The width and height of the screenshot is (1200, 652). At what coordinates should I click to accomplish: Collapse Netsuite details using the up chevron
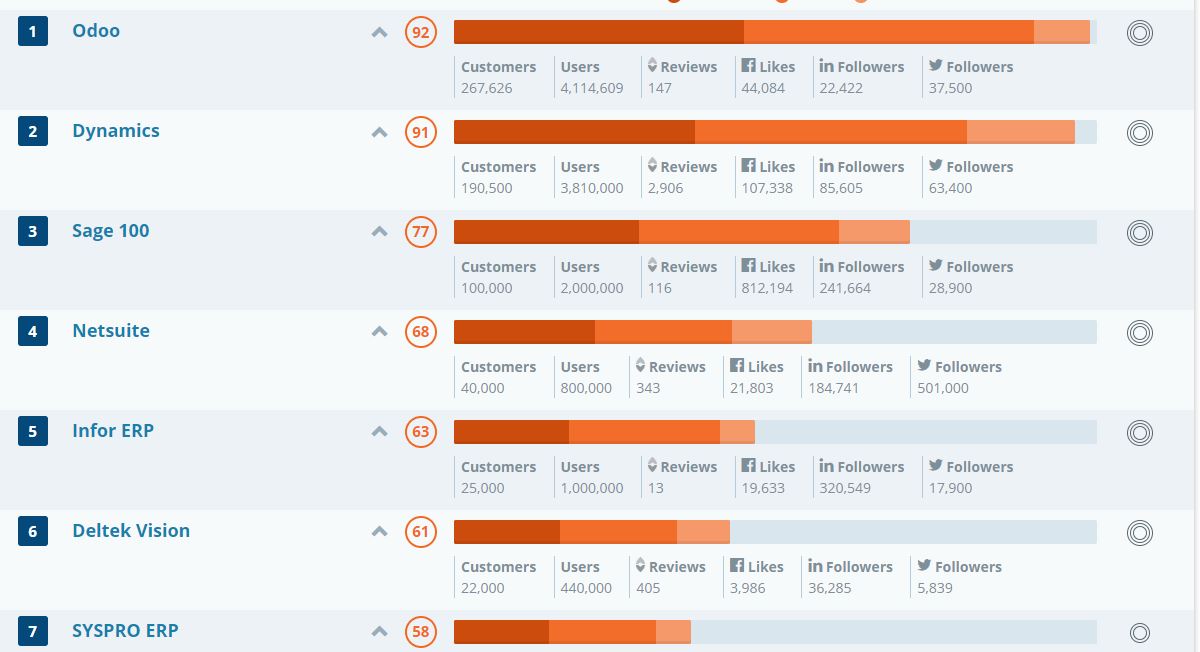[379, 332]
